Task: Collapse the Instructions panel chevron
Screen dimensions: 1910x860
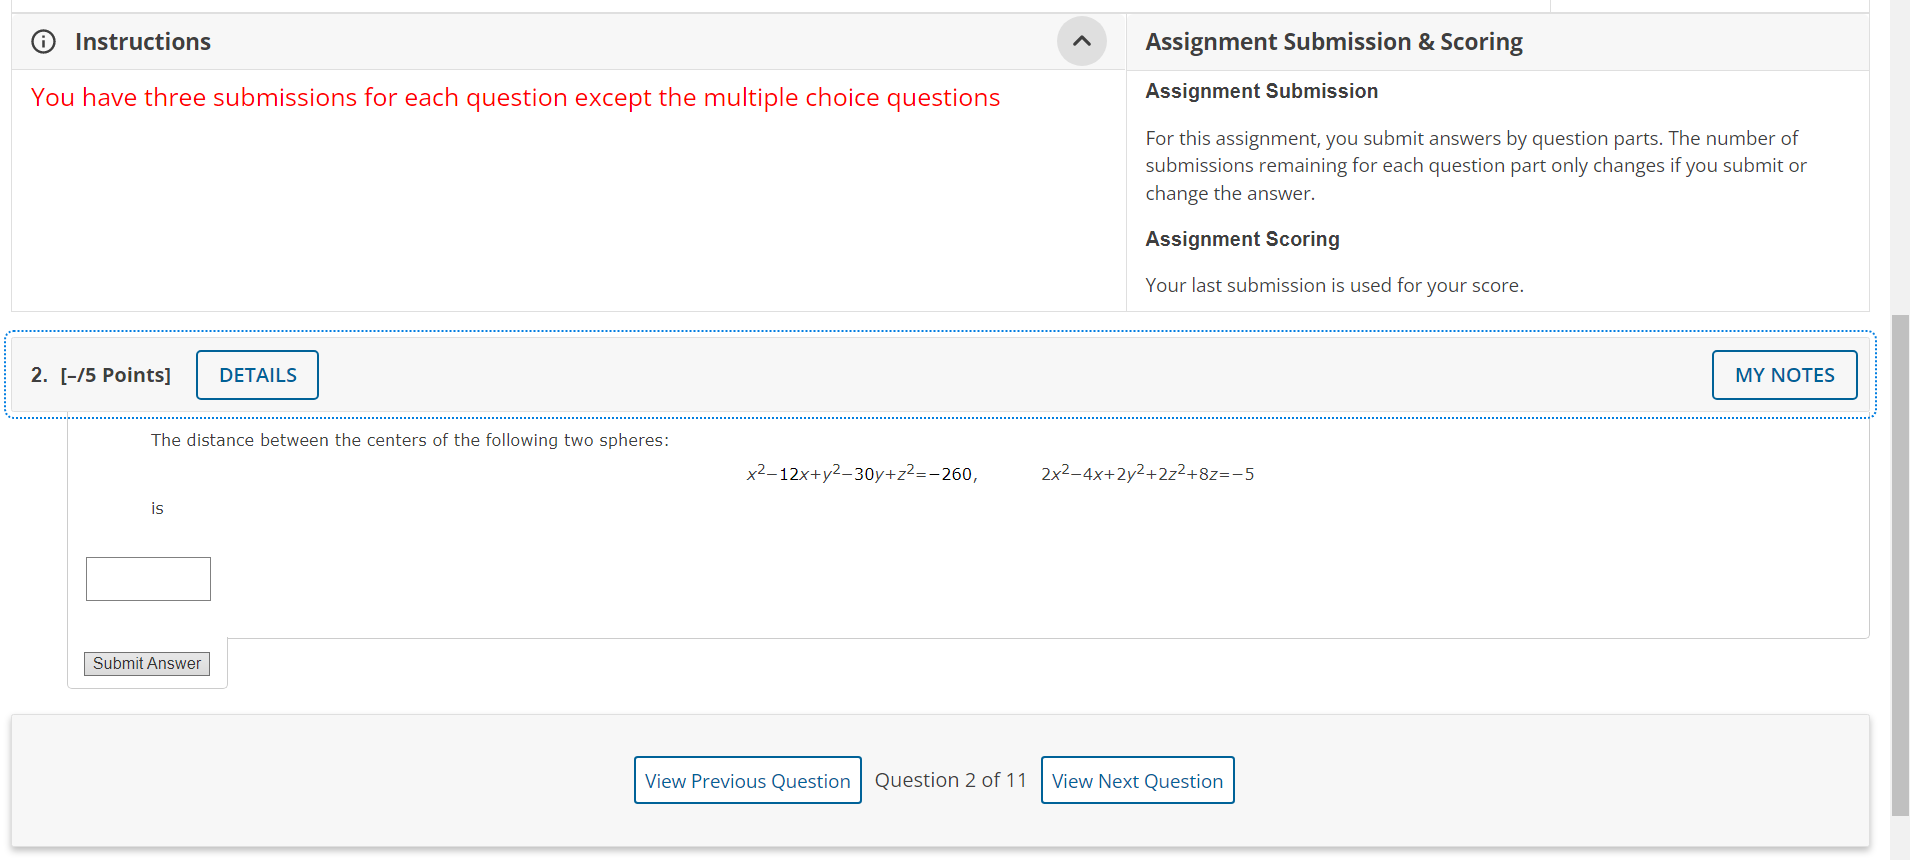Action: coord(1081,41)
